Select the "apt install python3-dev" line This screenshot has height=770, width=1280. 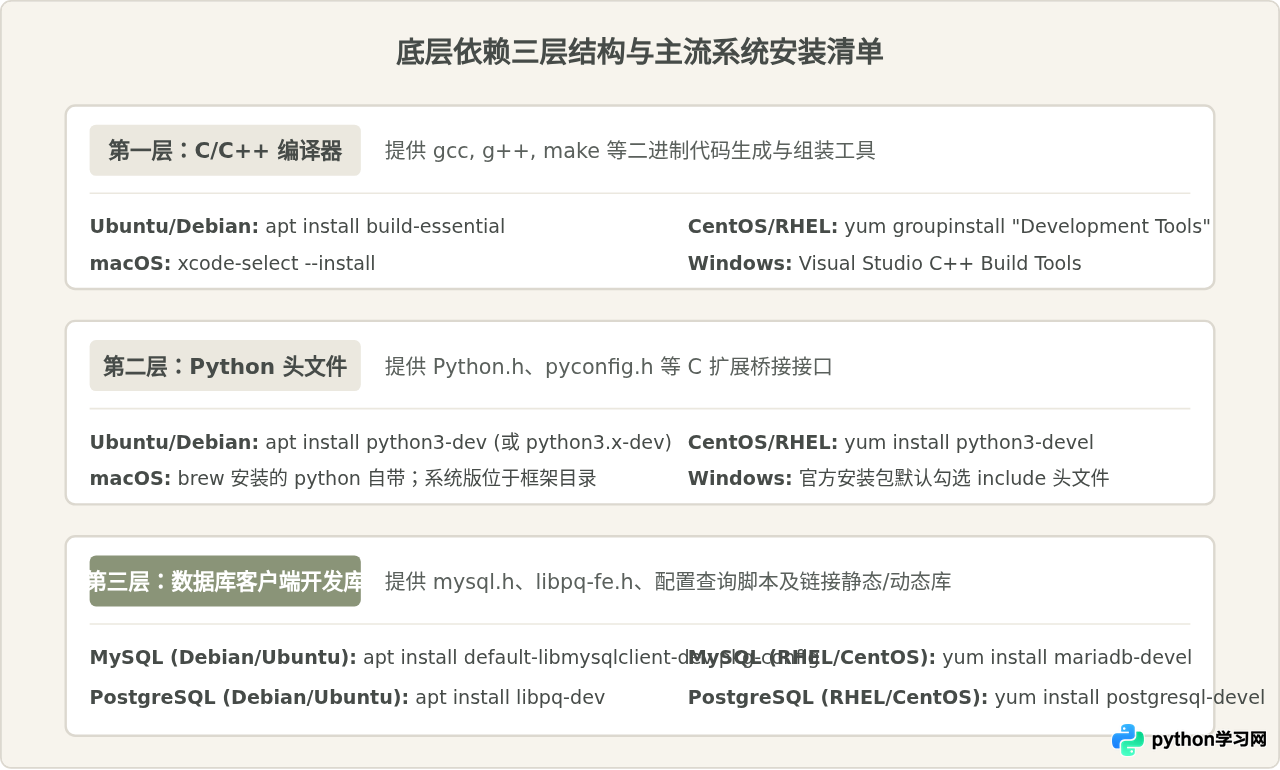[380, 442]
